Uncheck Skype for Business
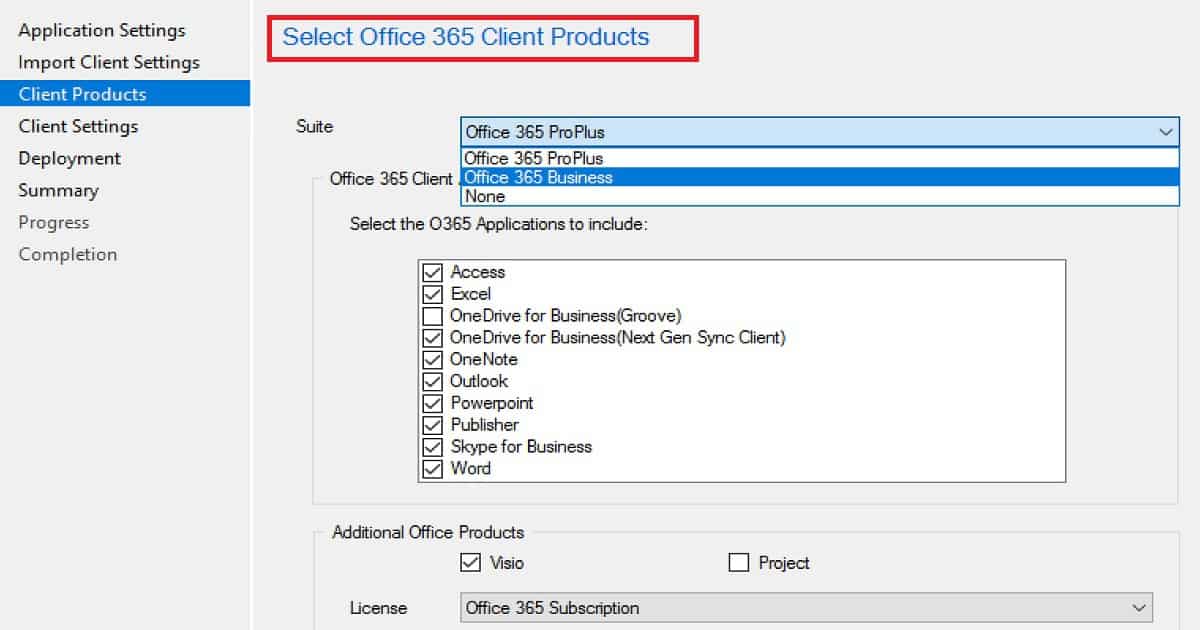 click(x=433, y=447)
